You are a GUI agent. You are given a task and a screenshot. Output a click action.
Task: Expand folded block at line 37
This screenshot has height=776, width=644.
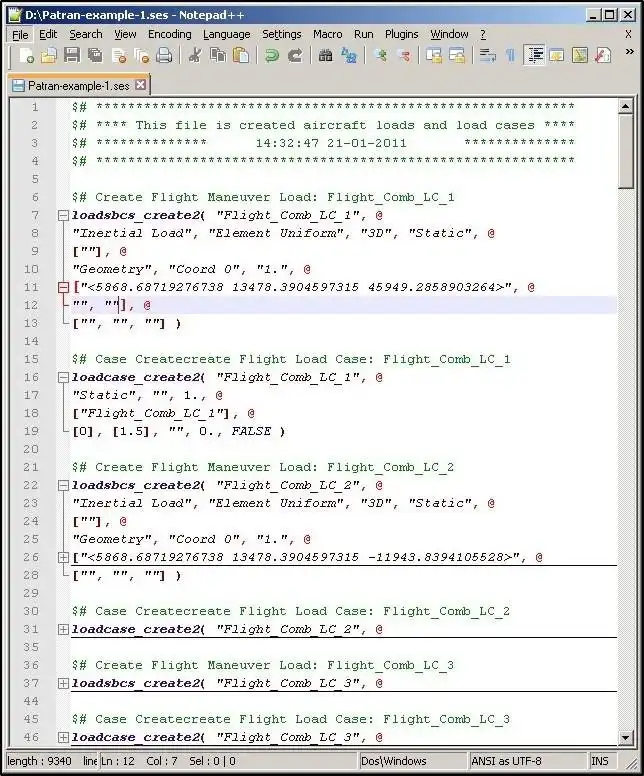(x=63, y=683)
